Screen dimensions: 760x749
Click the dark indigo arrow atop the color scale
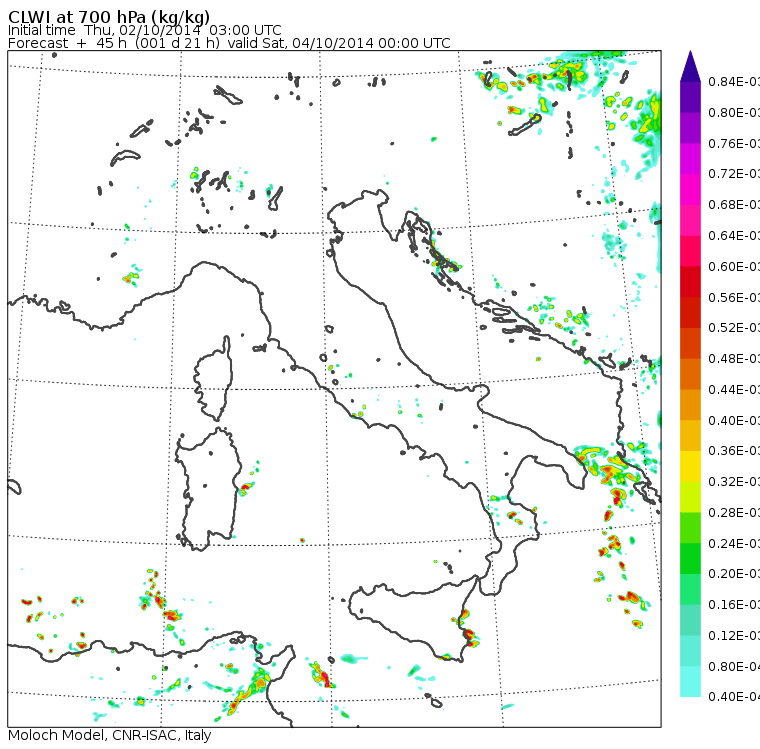click(x=690, y=66)
